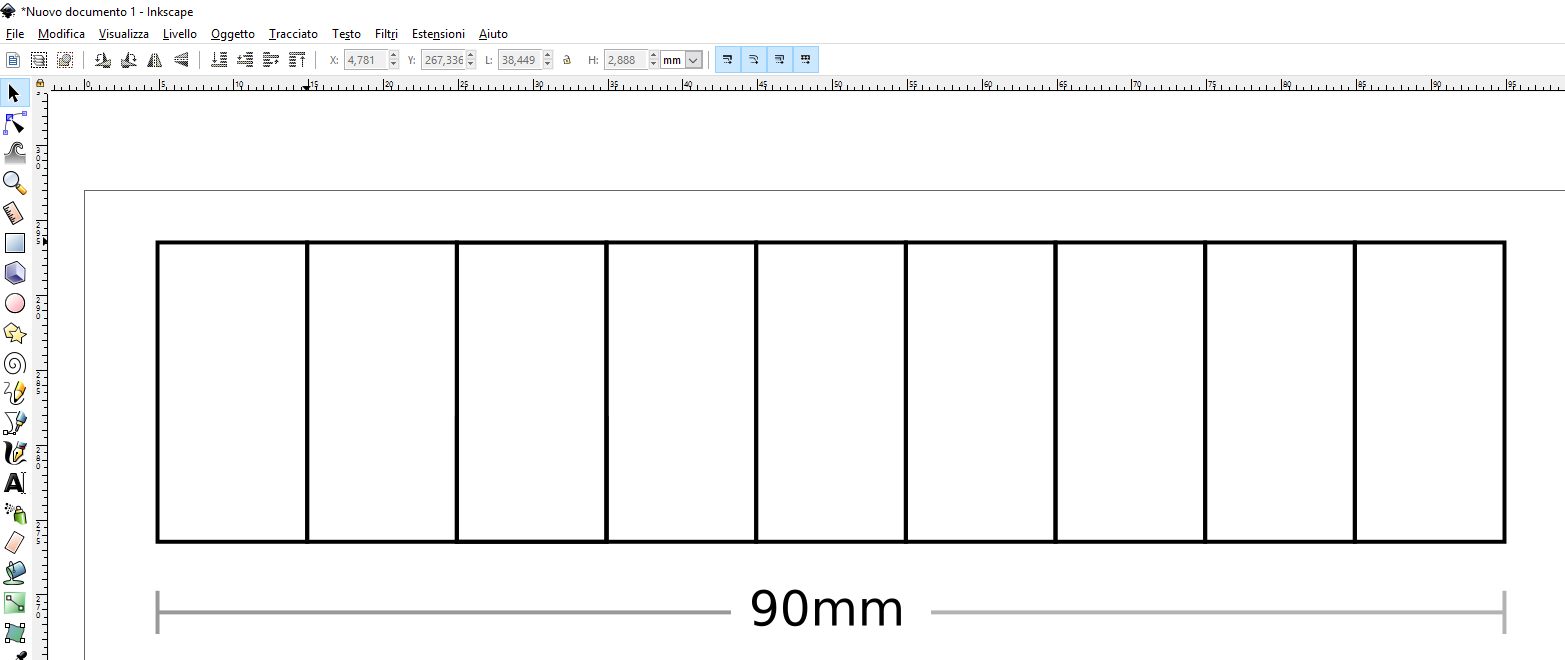This screenshot has width=1565, height=660.
Task: Lower selection one step
Action: pyautogui.click(x=245, y=60)
